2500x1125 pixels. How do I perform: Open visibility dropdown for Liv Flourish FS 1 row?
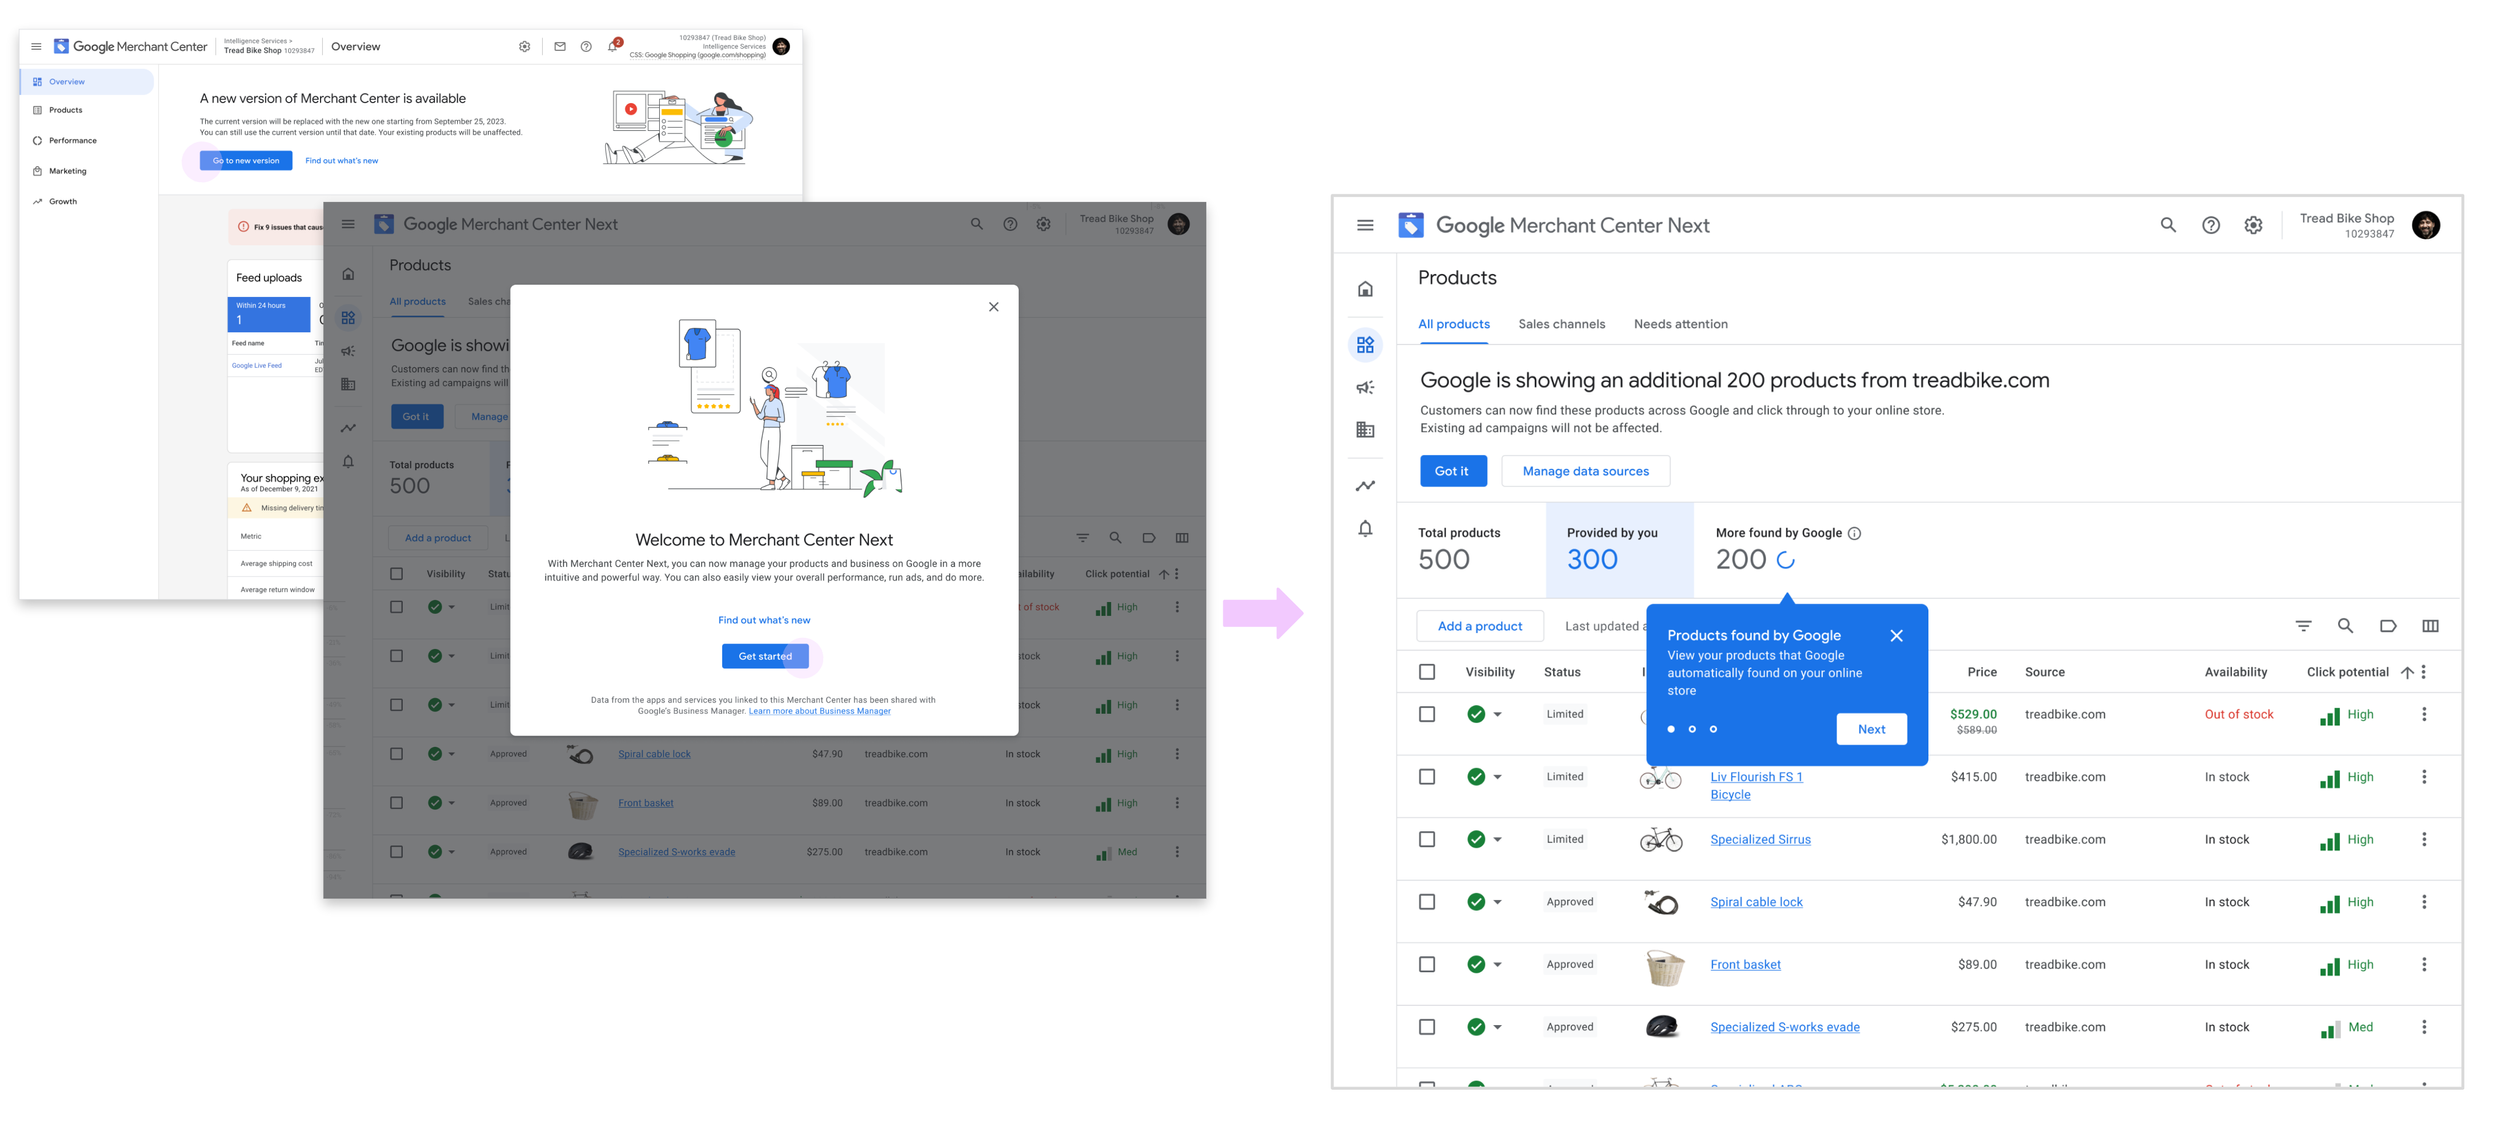(1497, 778)
